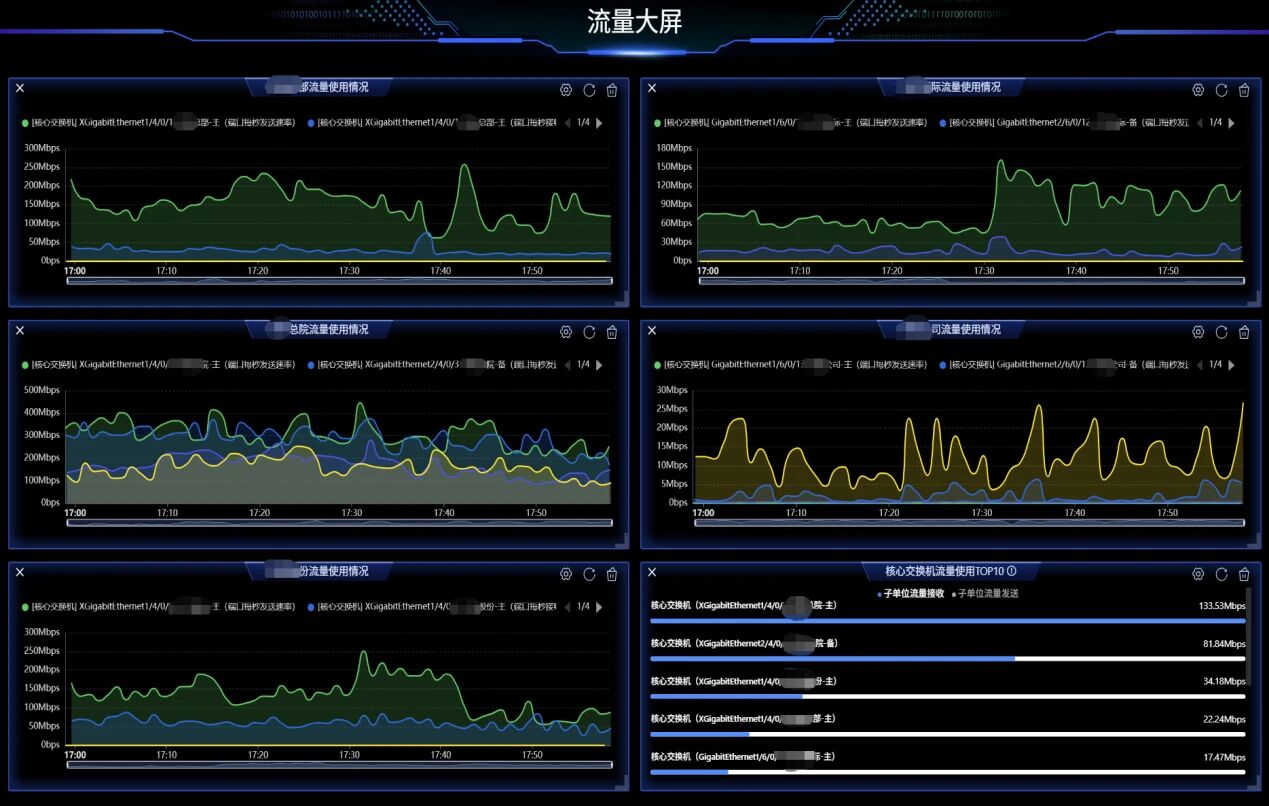Image resolution: width=1269 pixels, height=806 pixels.
Task: Close the 总院流量使用情况 panel with X
Action: [20, 330]
